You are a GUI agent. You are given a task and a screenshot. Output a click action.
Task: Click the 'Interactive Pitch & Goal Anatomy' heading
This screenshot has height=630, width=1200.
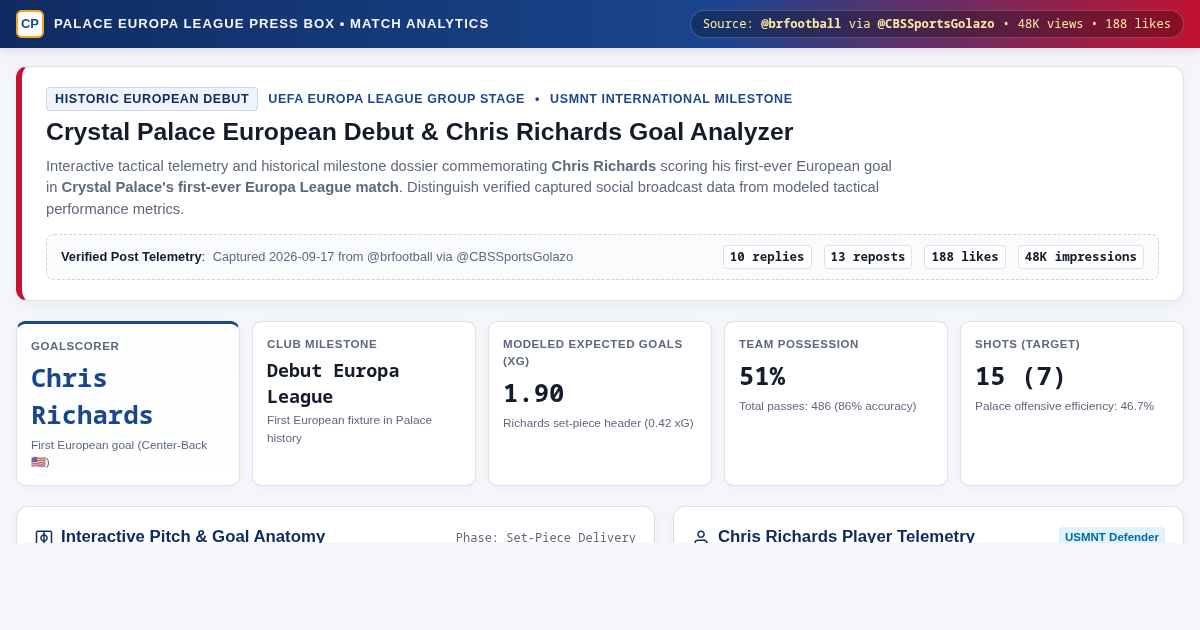[x=193, y=536]
